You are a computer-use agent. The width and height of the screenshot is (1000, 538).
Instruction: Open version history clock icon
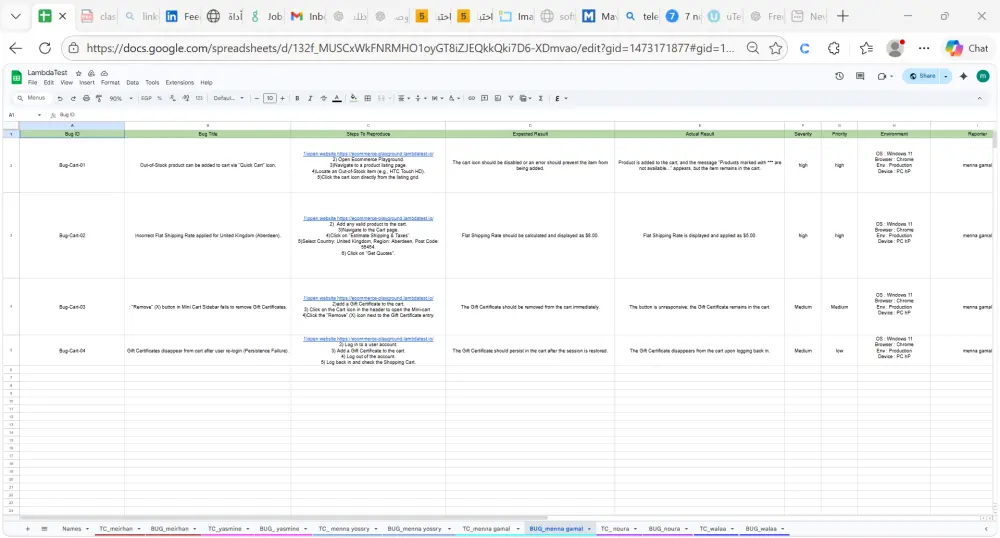point(839,76)
